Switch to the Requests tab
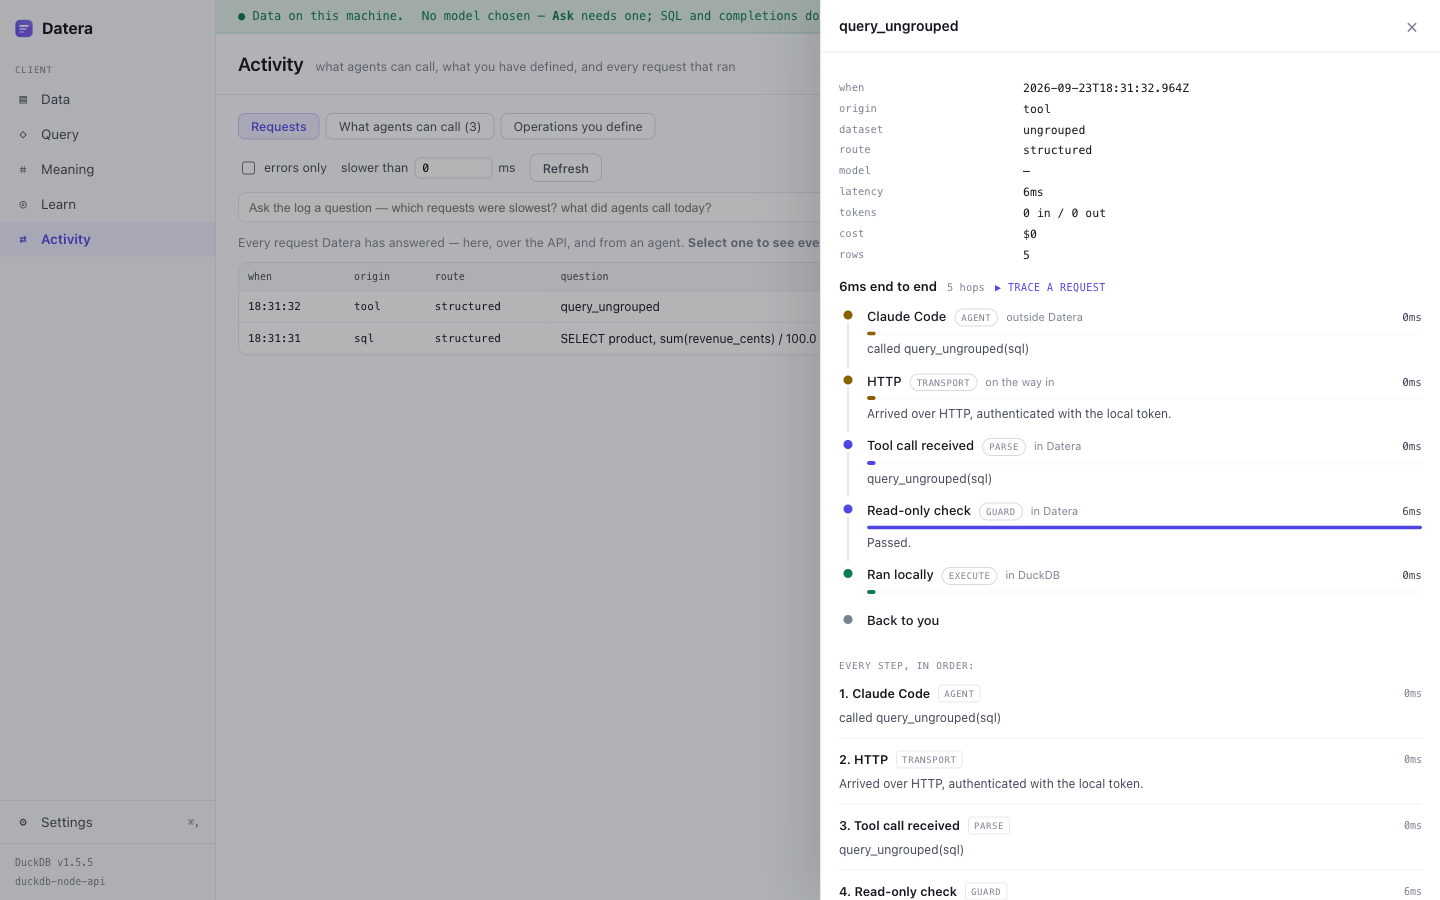 pyautogui.click(x=279, y=127)
